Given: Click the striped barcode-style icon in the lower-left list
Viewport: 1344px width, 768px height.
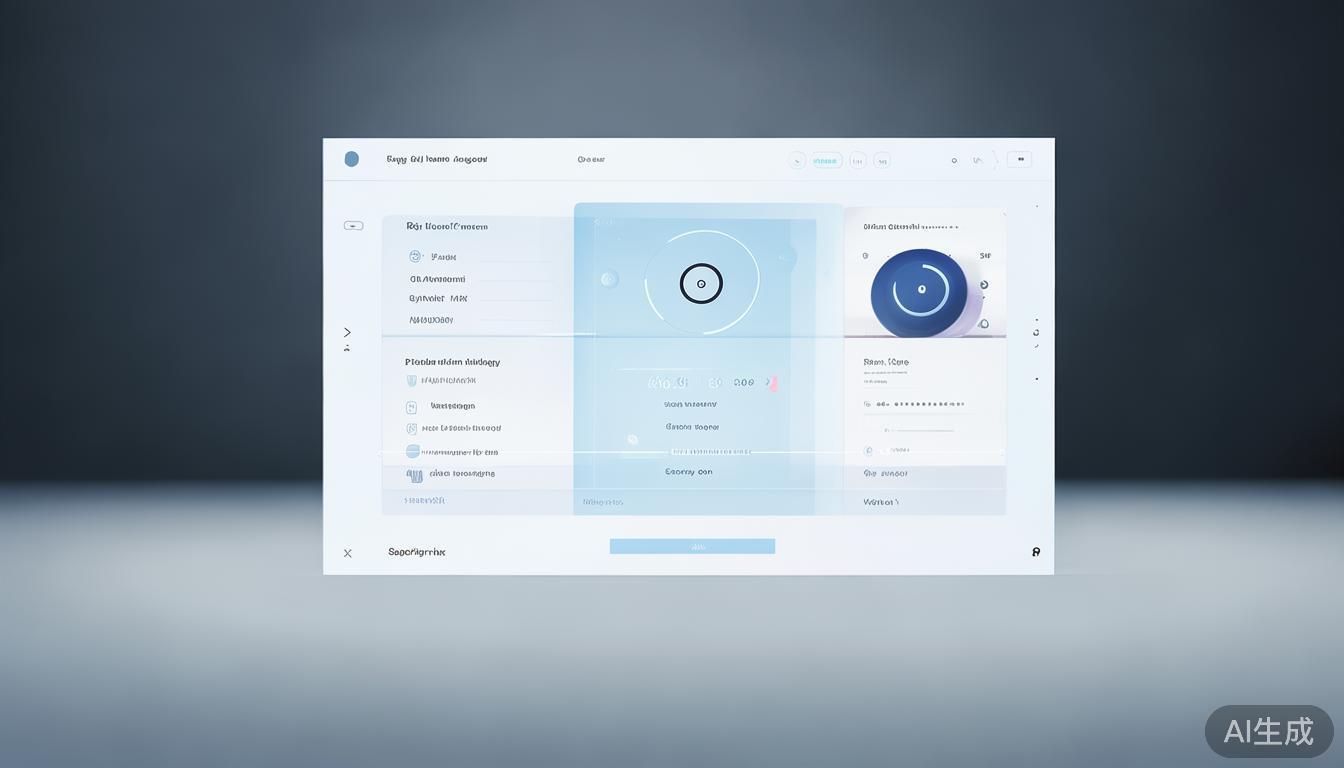Looking at the screenshot, I should 414,475.
